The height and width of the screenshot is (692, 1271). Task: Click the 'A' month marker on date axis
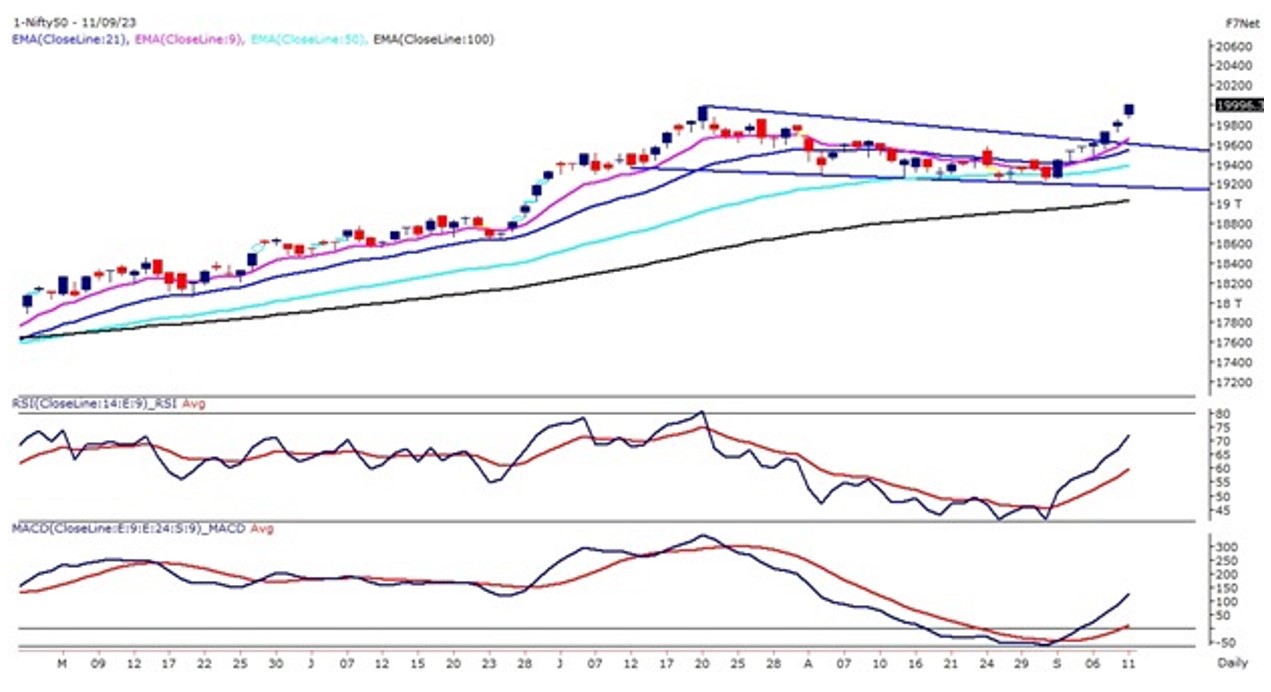[x=806, y=662]
